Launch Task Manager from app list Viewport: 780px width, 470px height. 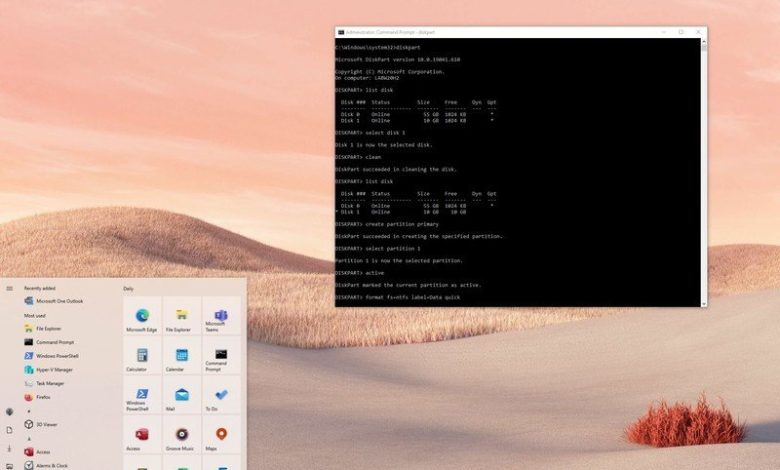44,383
